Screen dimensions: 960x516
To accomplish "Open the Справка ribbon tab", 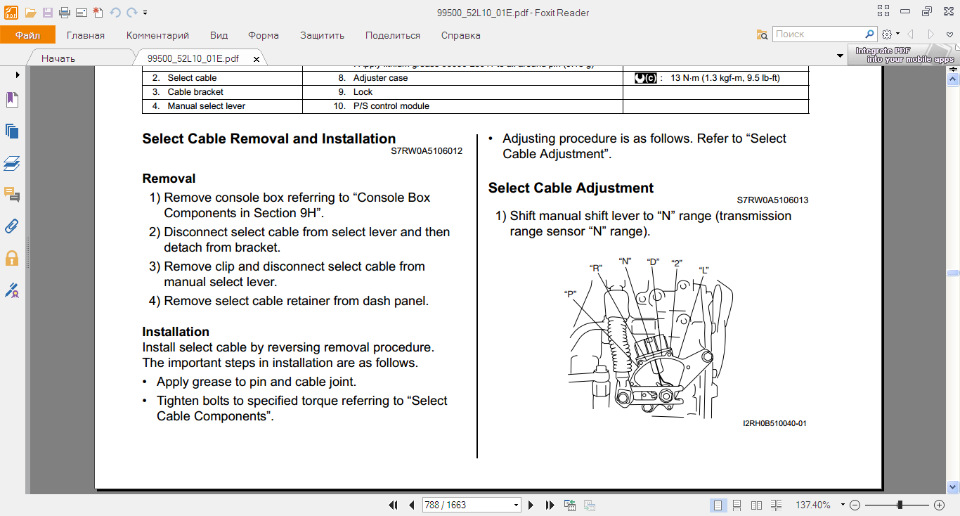I will [460, 36].
